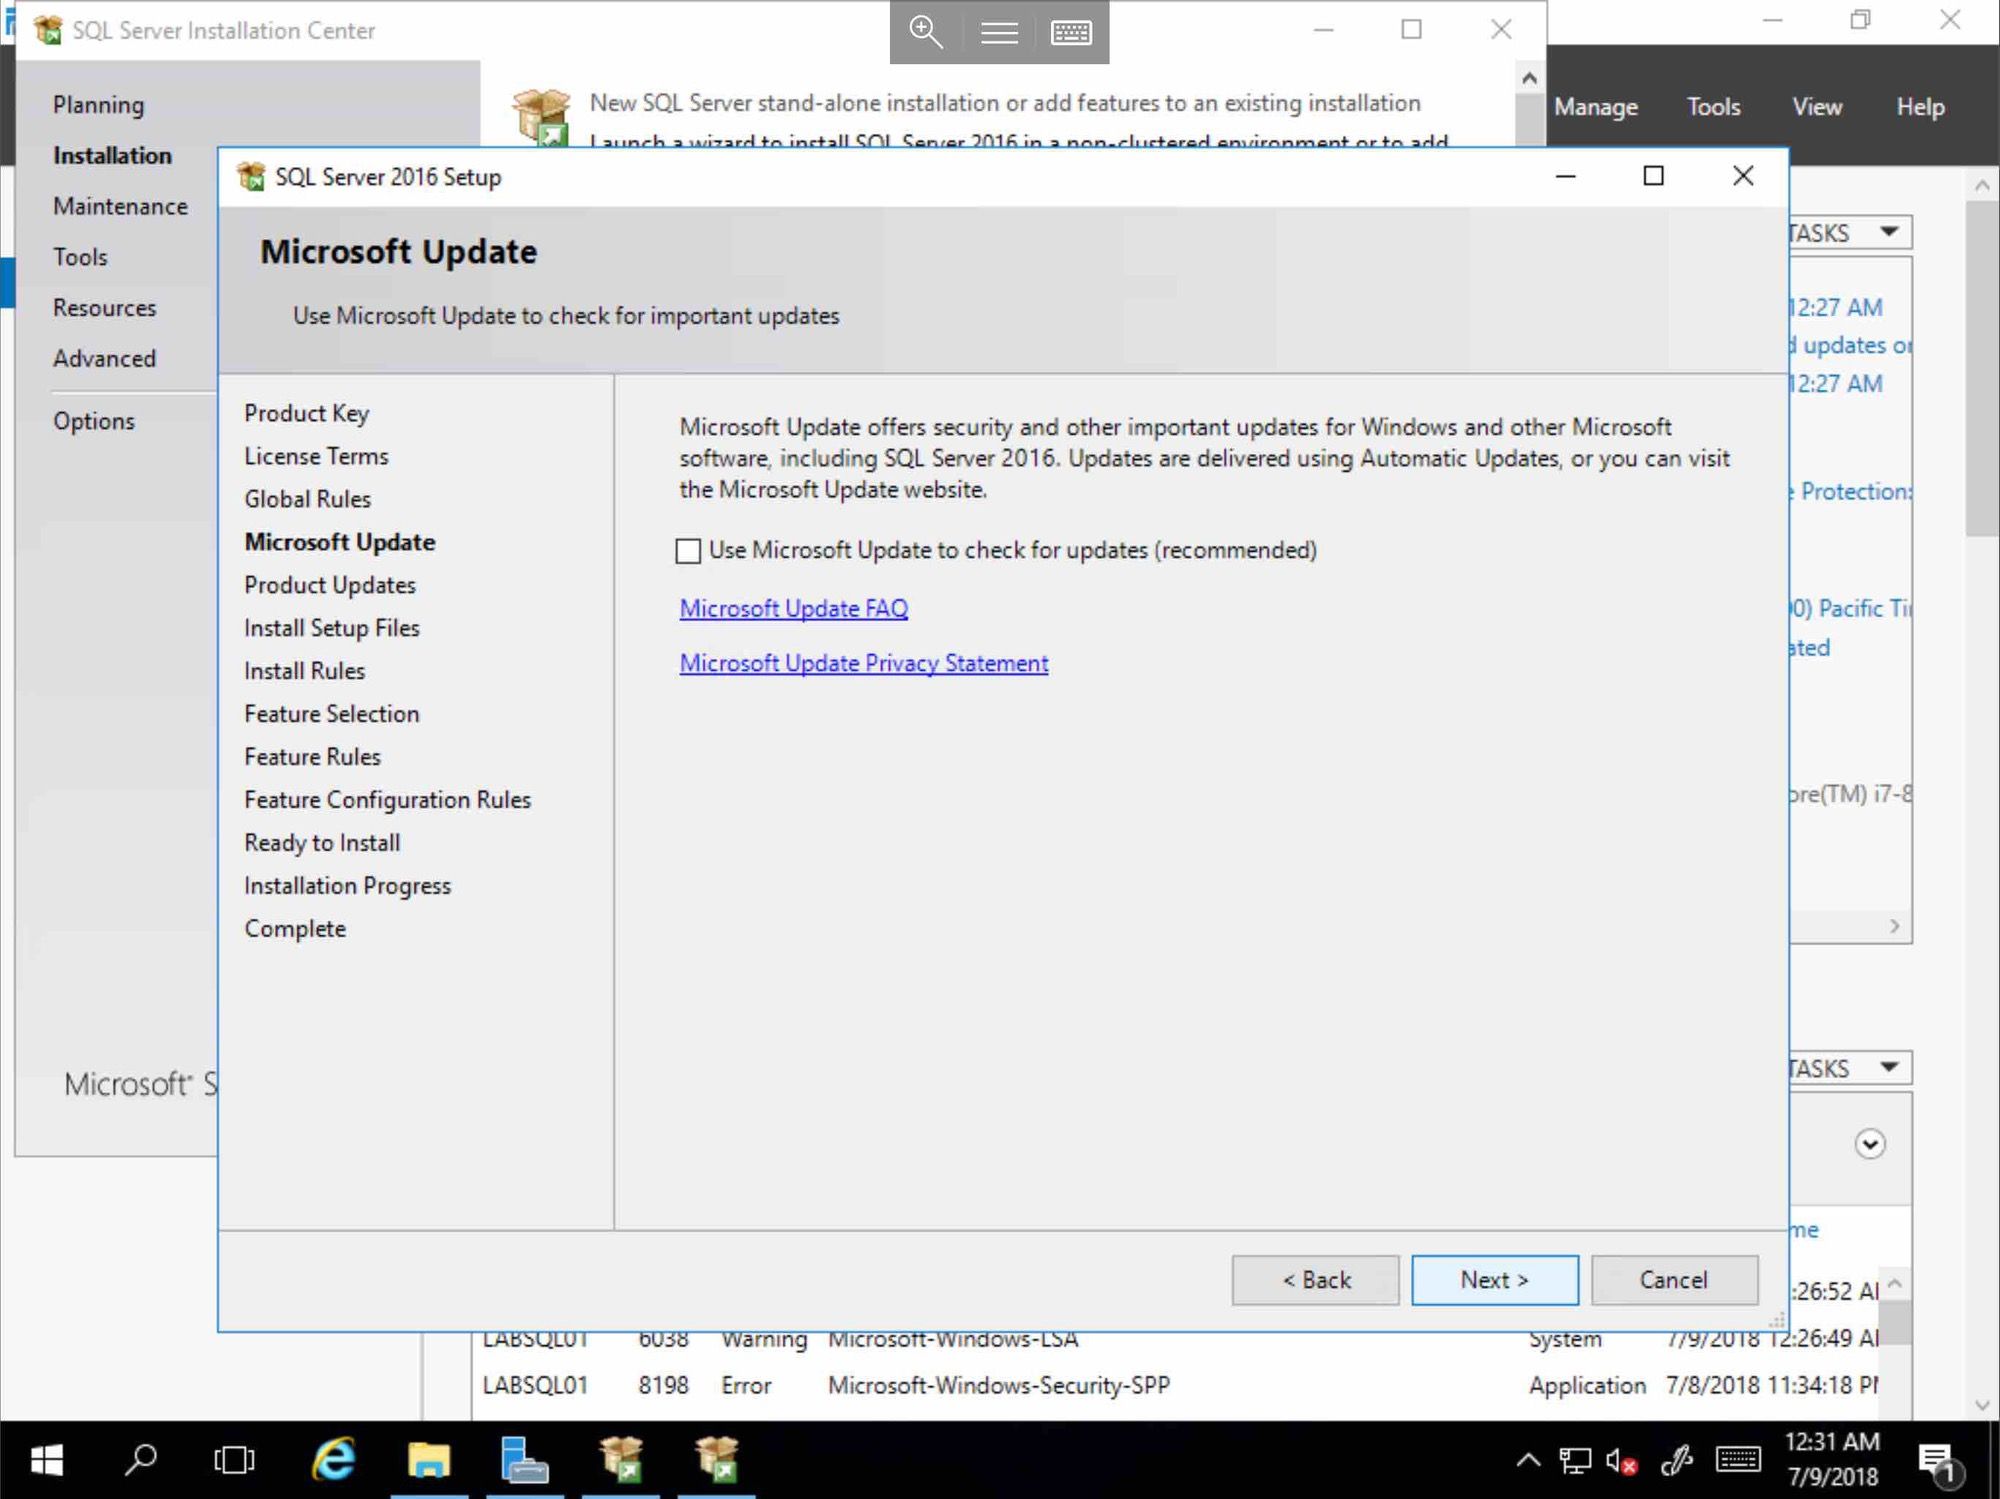Select the Planning menu item
The image size is (2000, 1499).
pyautogui.click(x=99, y=104)
